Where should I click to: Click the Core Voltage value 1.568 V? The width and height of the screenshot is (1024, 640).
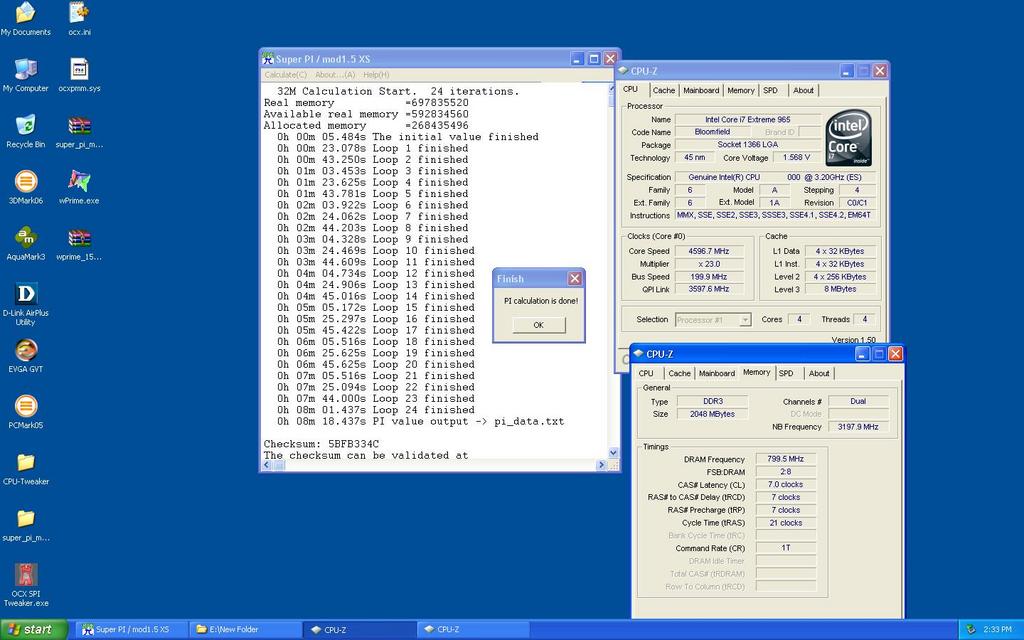[x=796, y=157]
